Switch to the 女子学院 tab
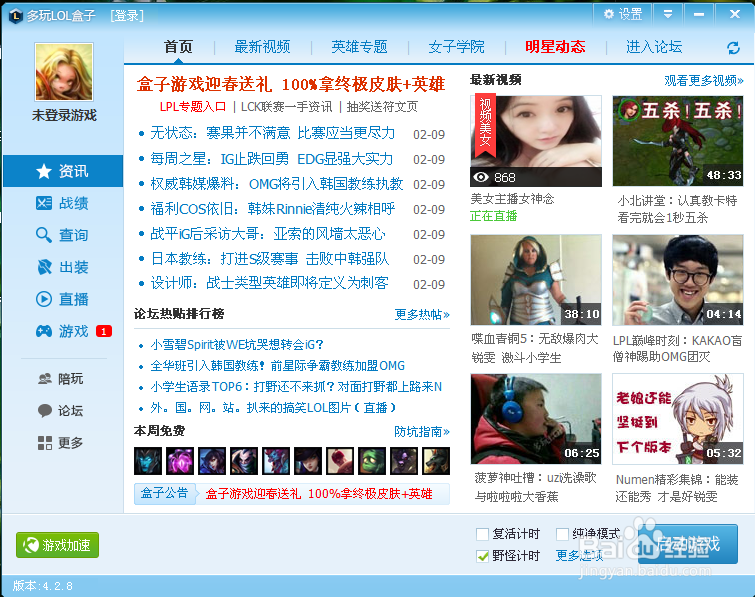755x597 pixels. pos(456,47)
